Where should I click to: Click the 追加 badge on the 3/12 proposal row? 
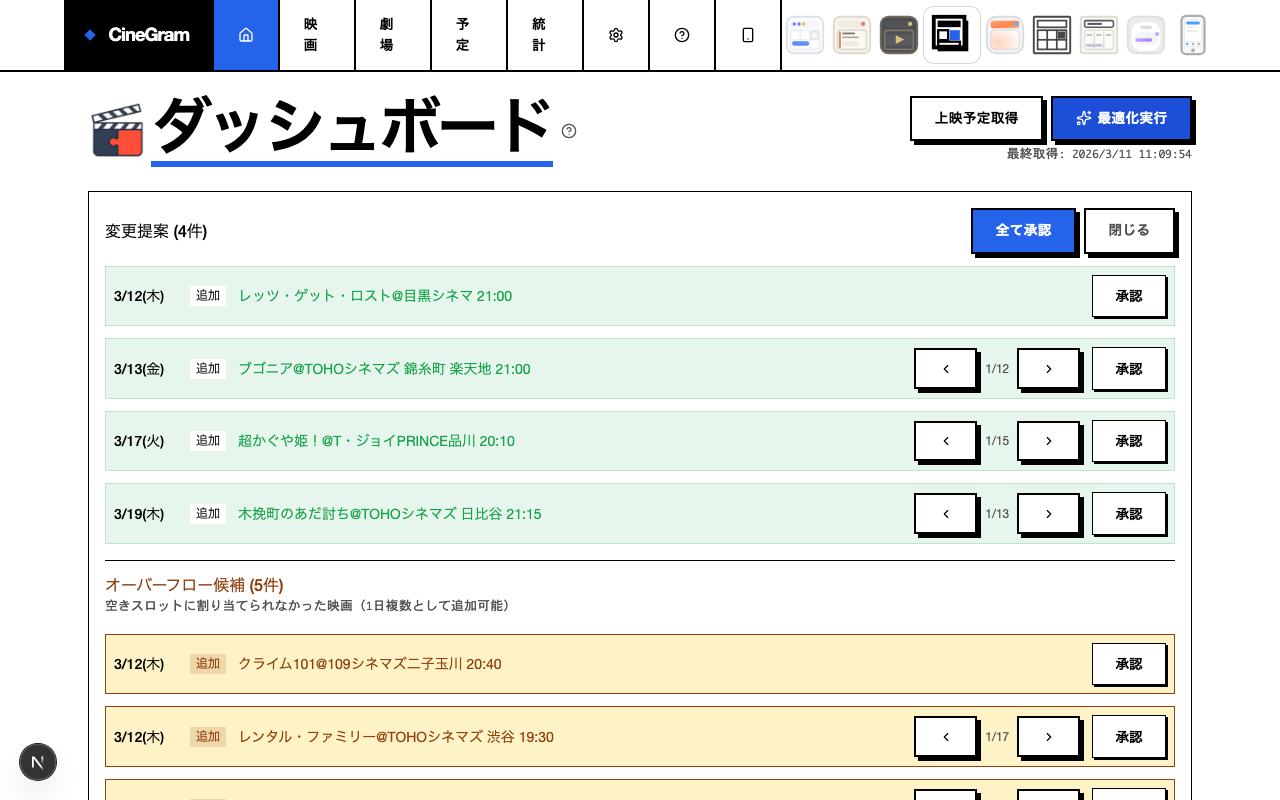[x=208, y=295]
